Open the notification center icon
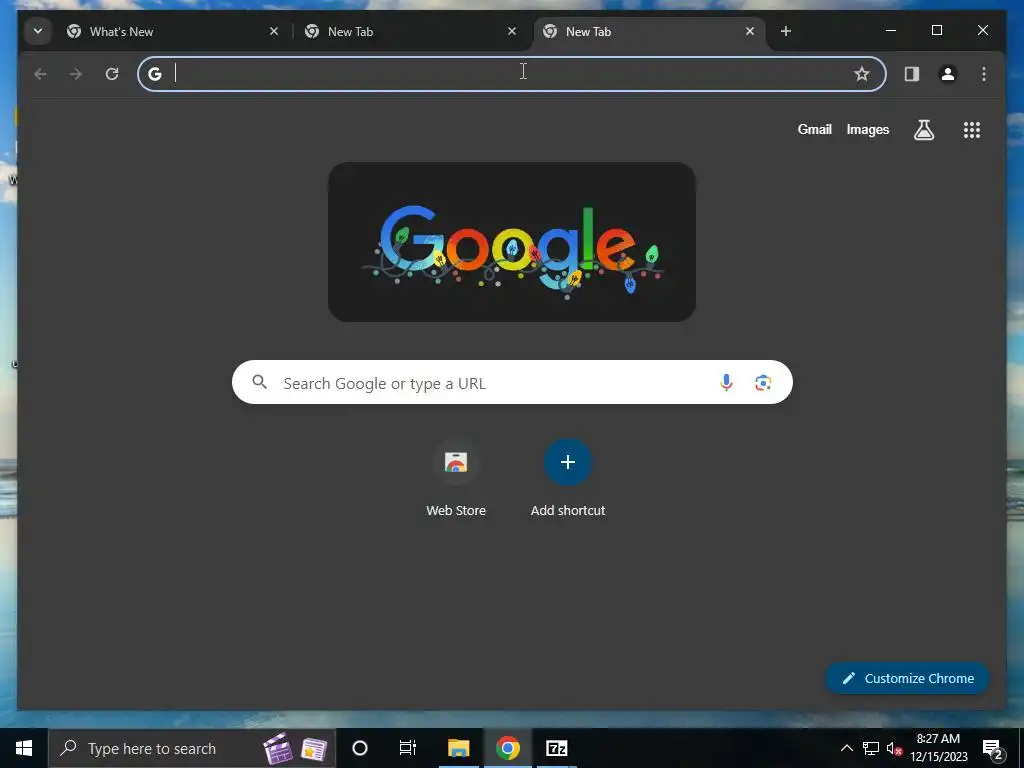The image size is (1024, 768). [x=993, y=749]
